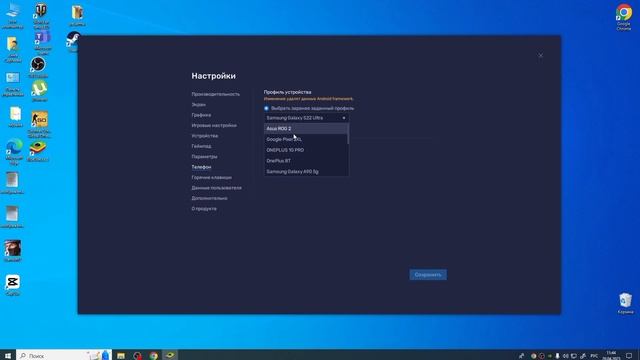Open the Экран settings section
The height and width of the screenshot is (360, 640).
click(x=198, y=104)
